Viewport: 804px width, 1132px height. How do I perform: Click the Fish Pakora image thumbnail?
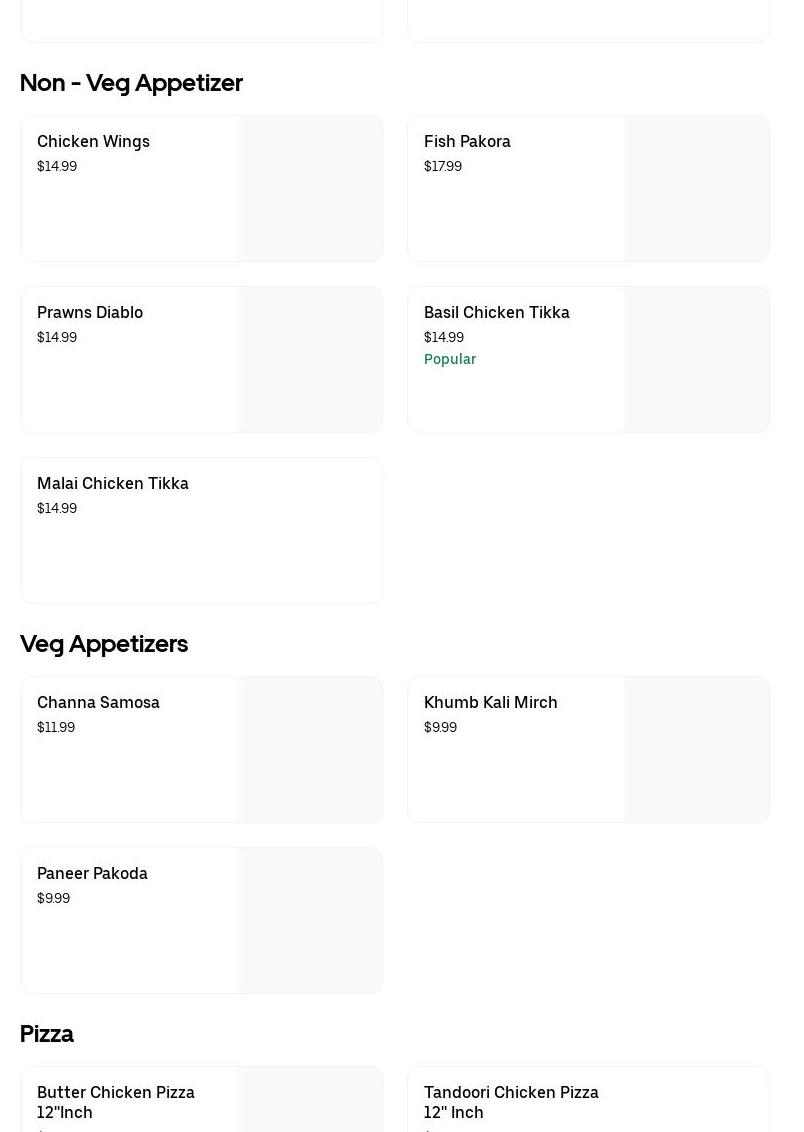coord(697,189)
